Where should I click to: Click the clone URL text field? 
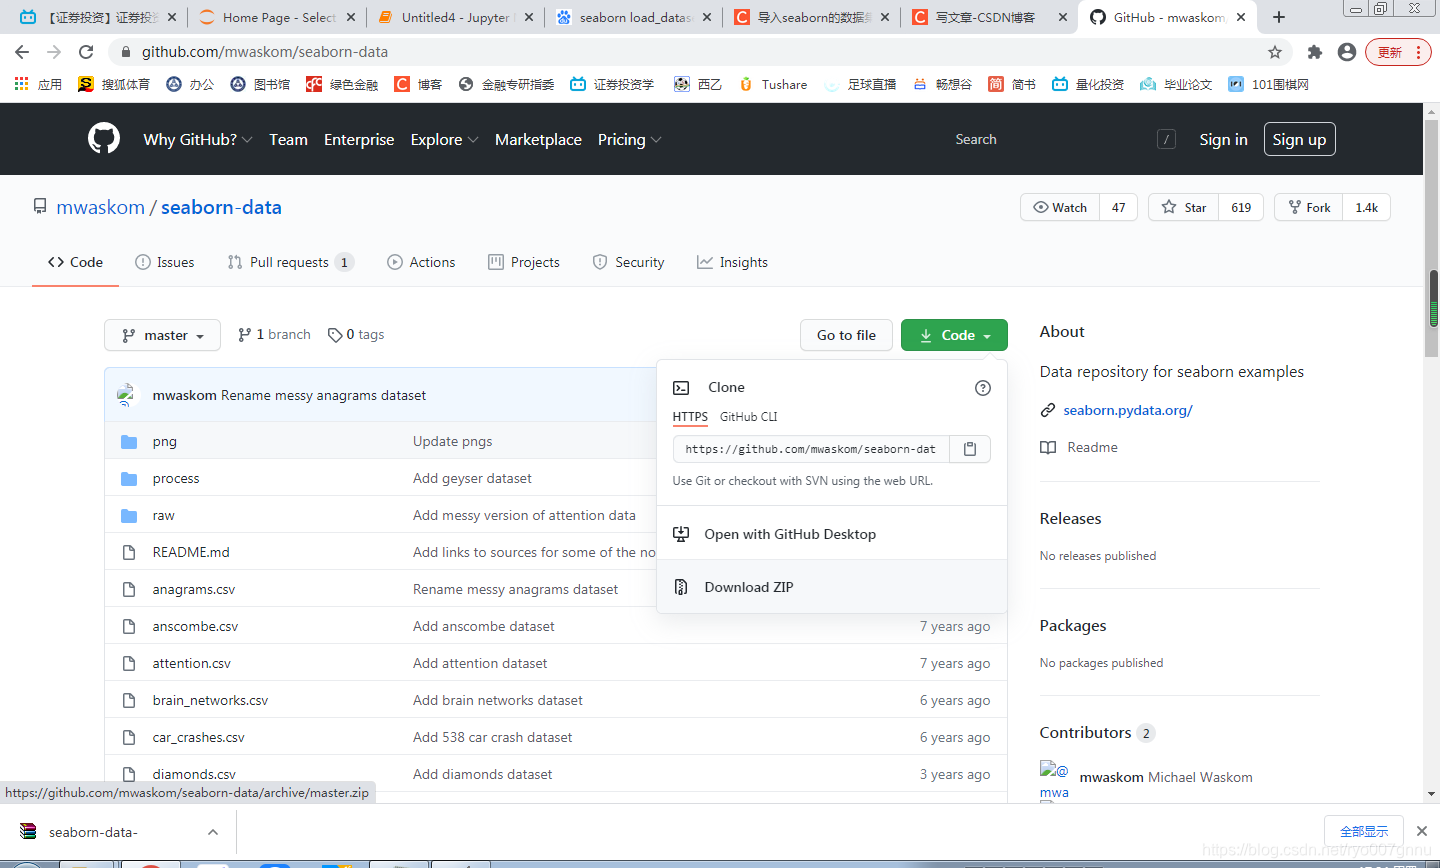tap(811, 449)
